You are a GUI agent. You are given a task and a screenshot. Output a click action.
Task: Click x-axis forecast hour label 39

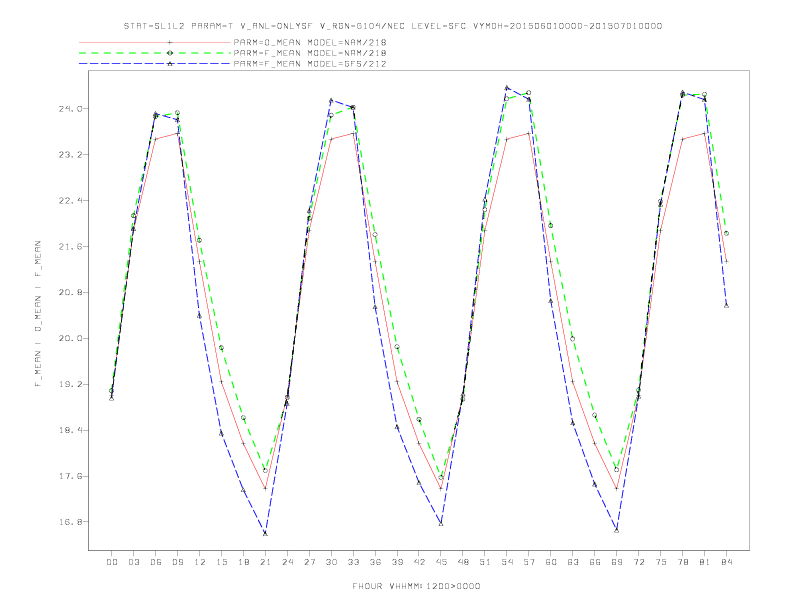tap(397, 562)
